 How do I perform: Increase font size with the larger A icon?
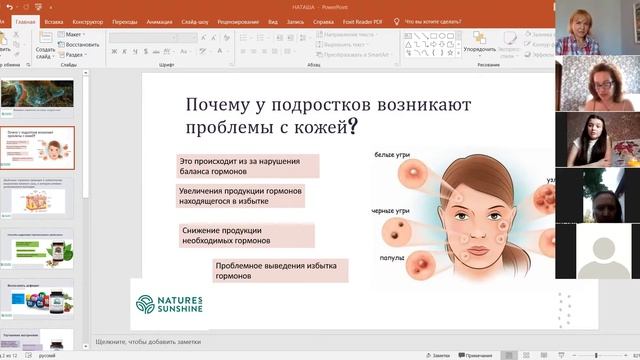point(204,38)
